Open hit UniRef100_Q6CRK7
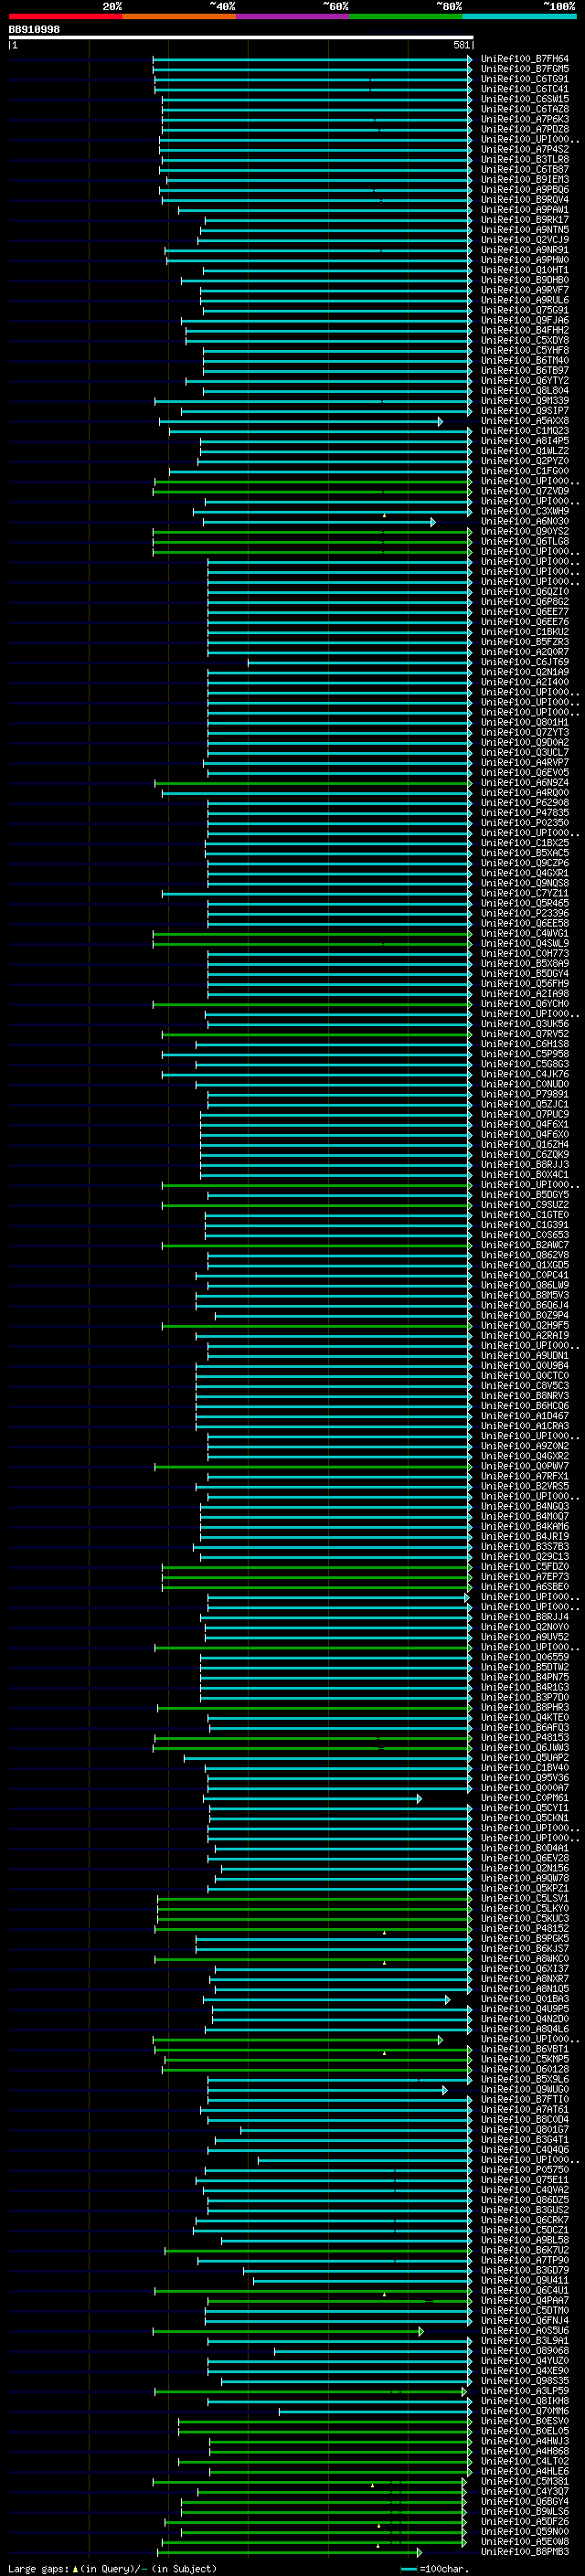 (x=524, y=2220)
